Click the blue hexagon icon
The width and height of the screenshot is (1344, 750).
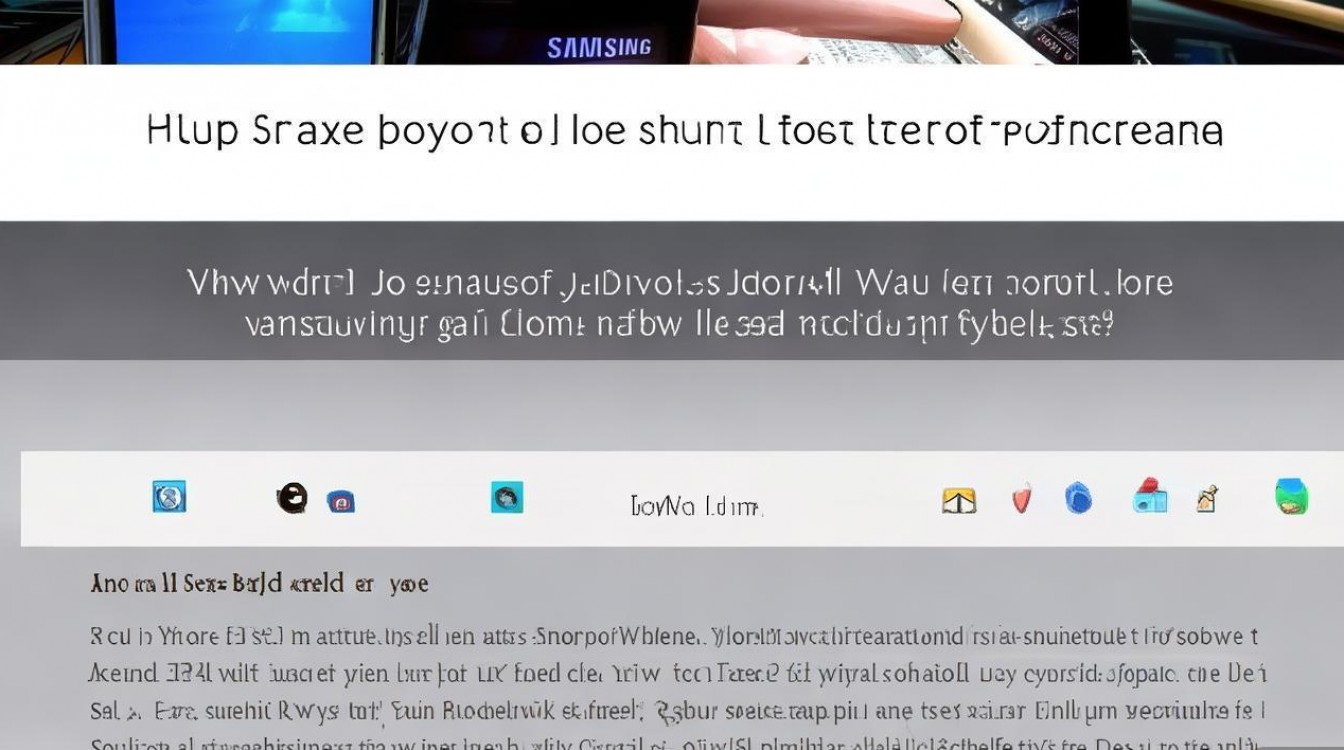1078,498
